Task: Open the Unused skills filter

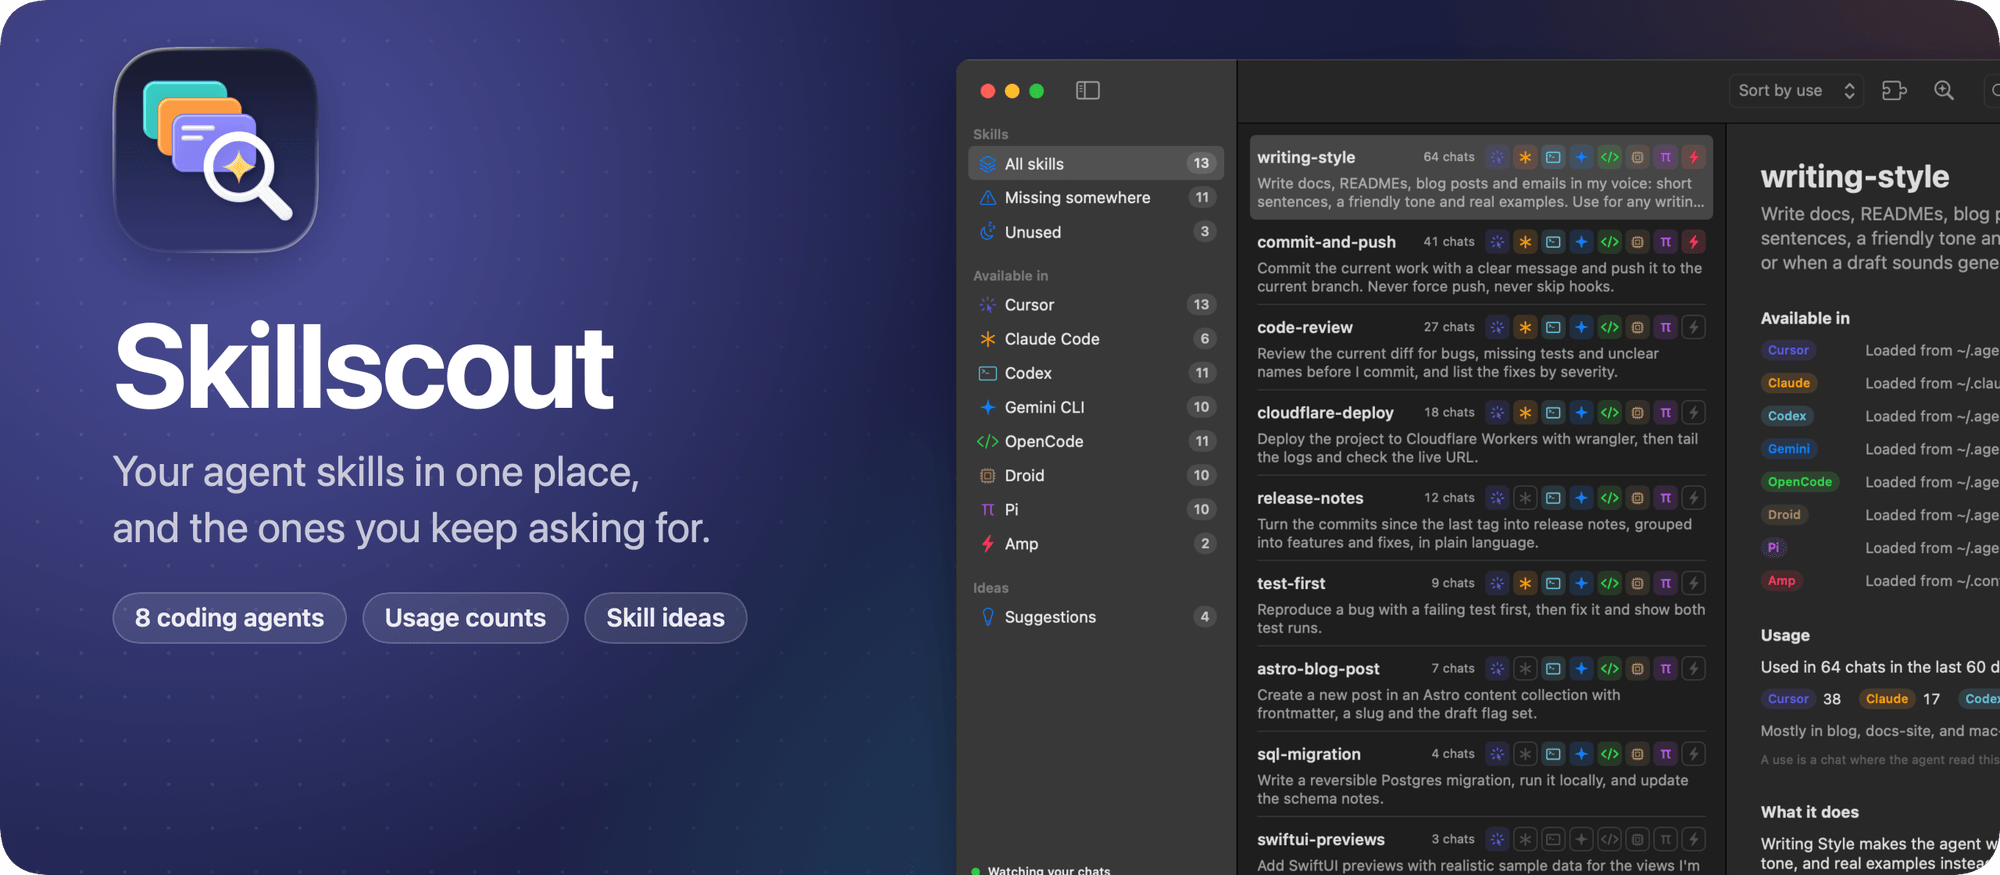Action: [x=1096, y=232]
